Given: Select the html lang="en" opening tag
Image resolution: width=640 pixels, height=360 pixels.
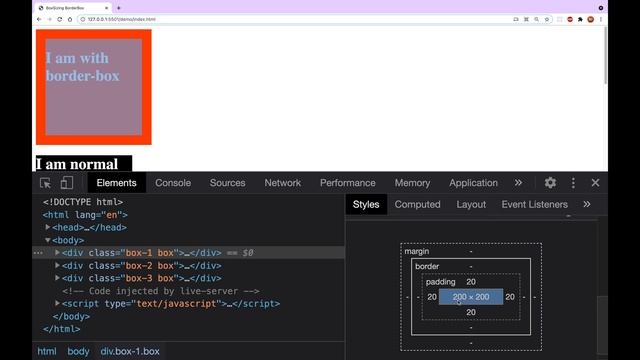Looking at the screenshot, I should (x=85, y=215).
